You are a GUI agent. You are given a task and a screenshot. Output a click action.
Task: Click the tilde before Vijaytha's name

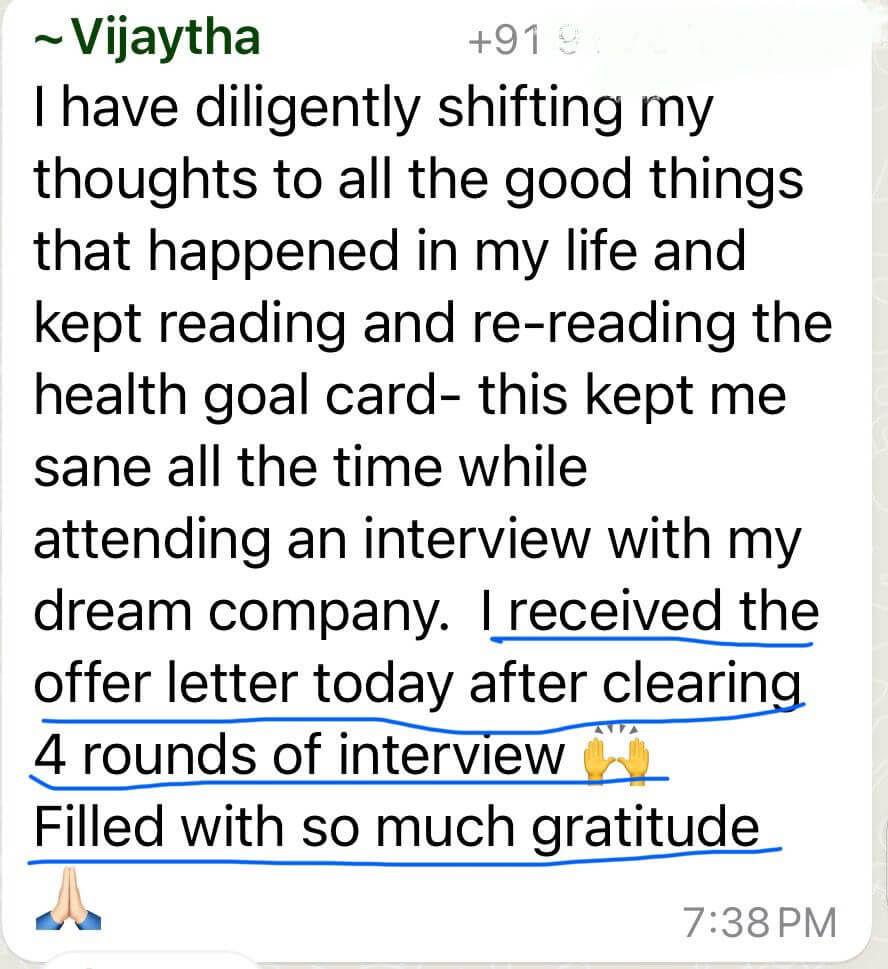[x=50, y=41]
